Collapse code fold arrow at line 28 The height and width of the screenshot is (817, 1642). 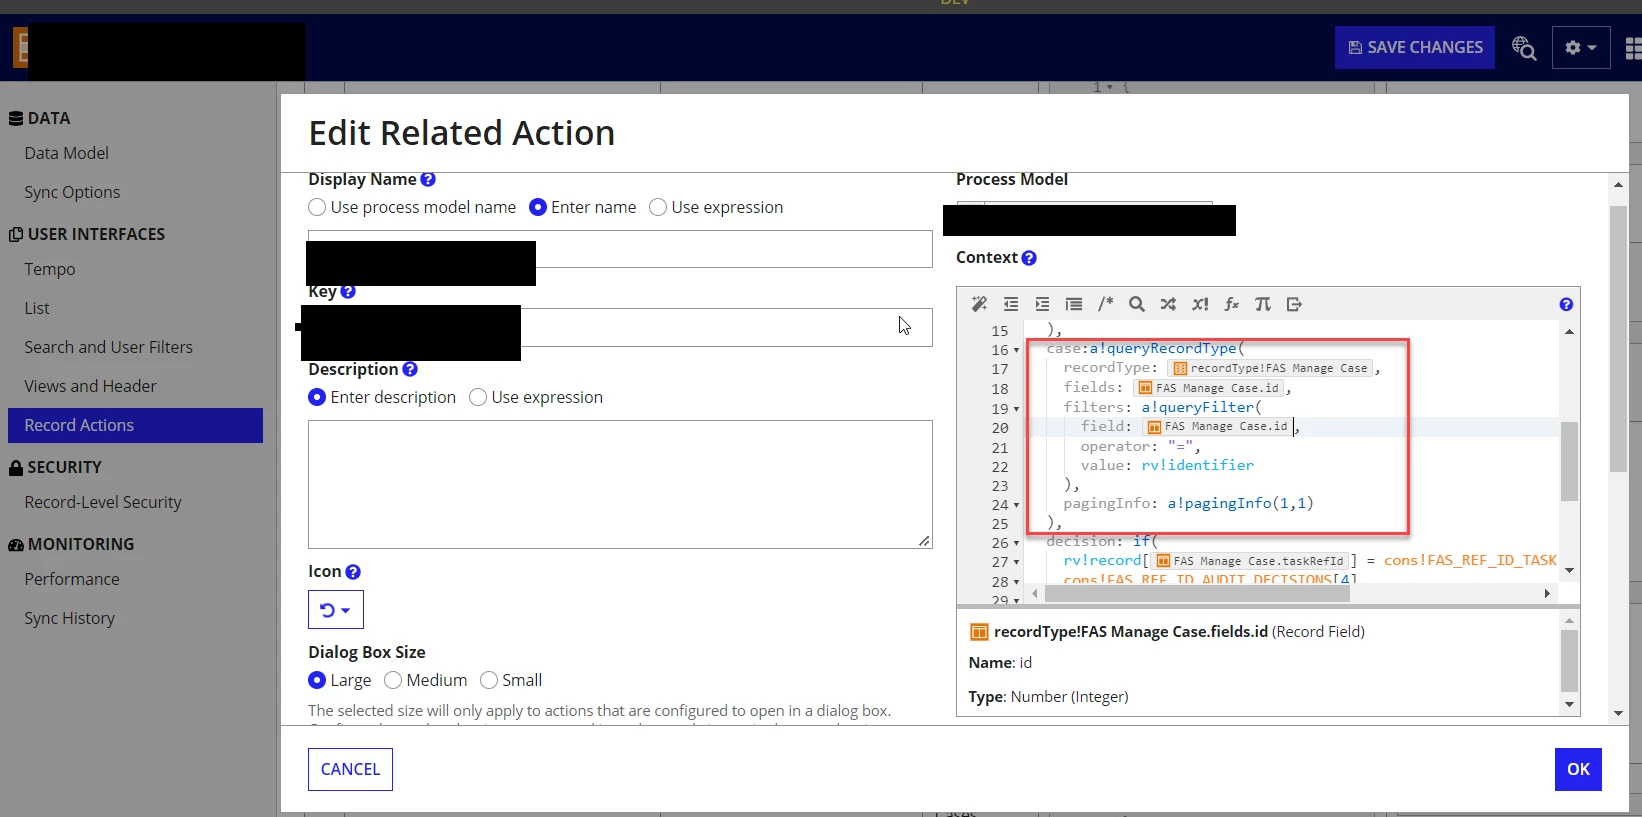coord(1016,582)
